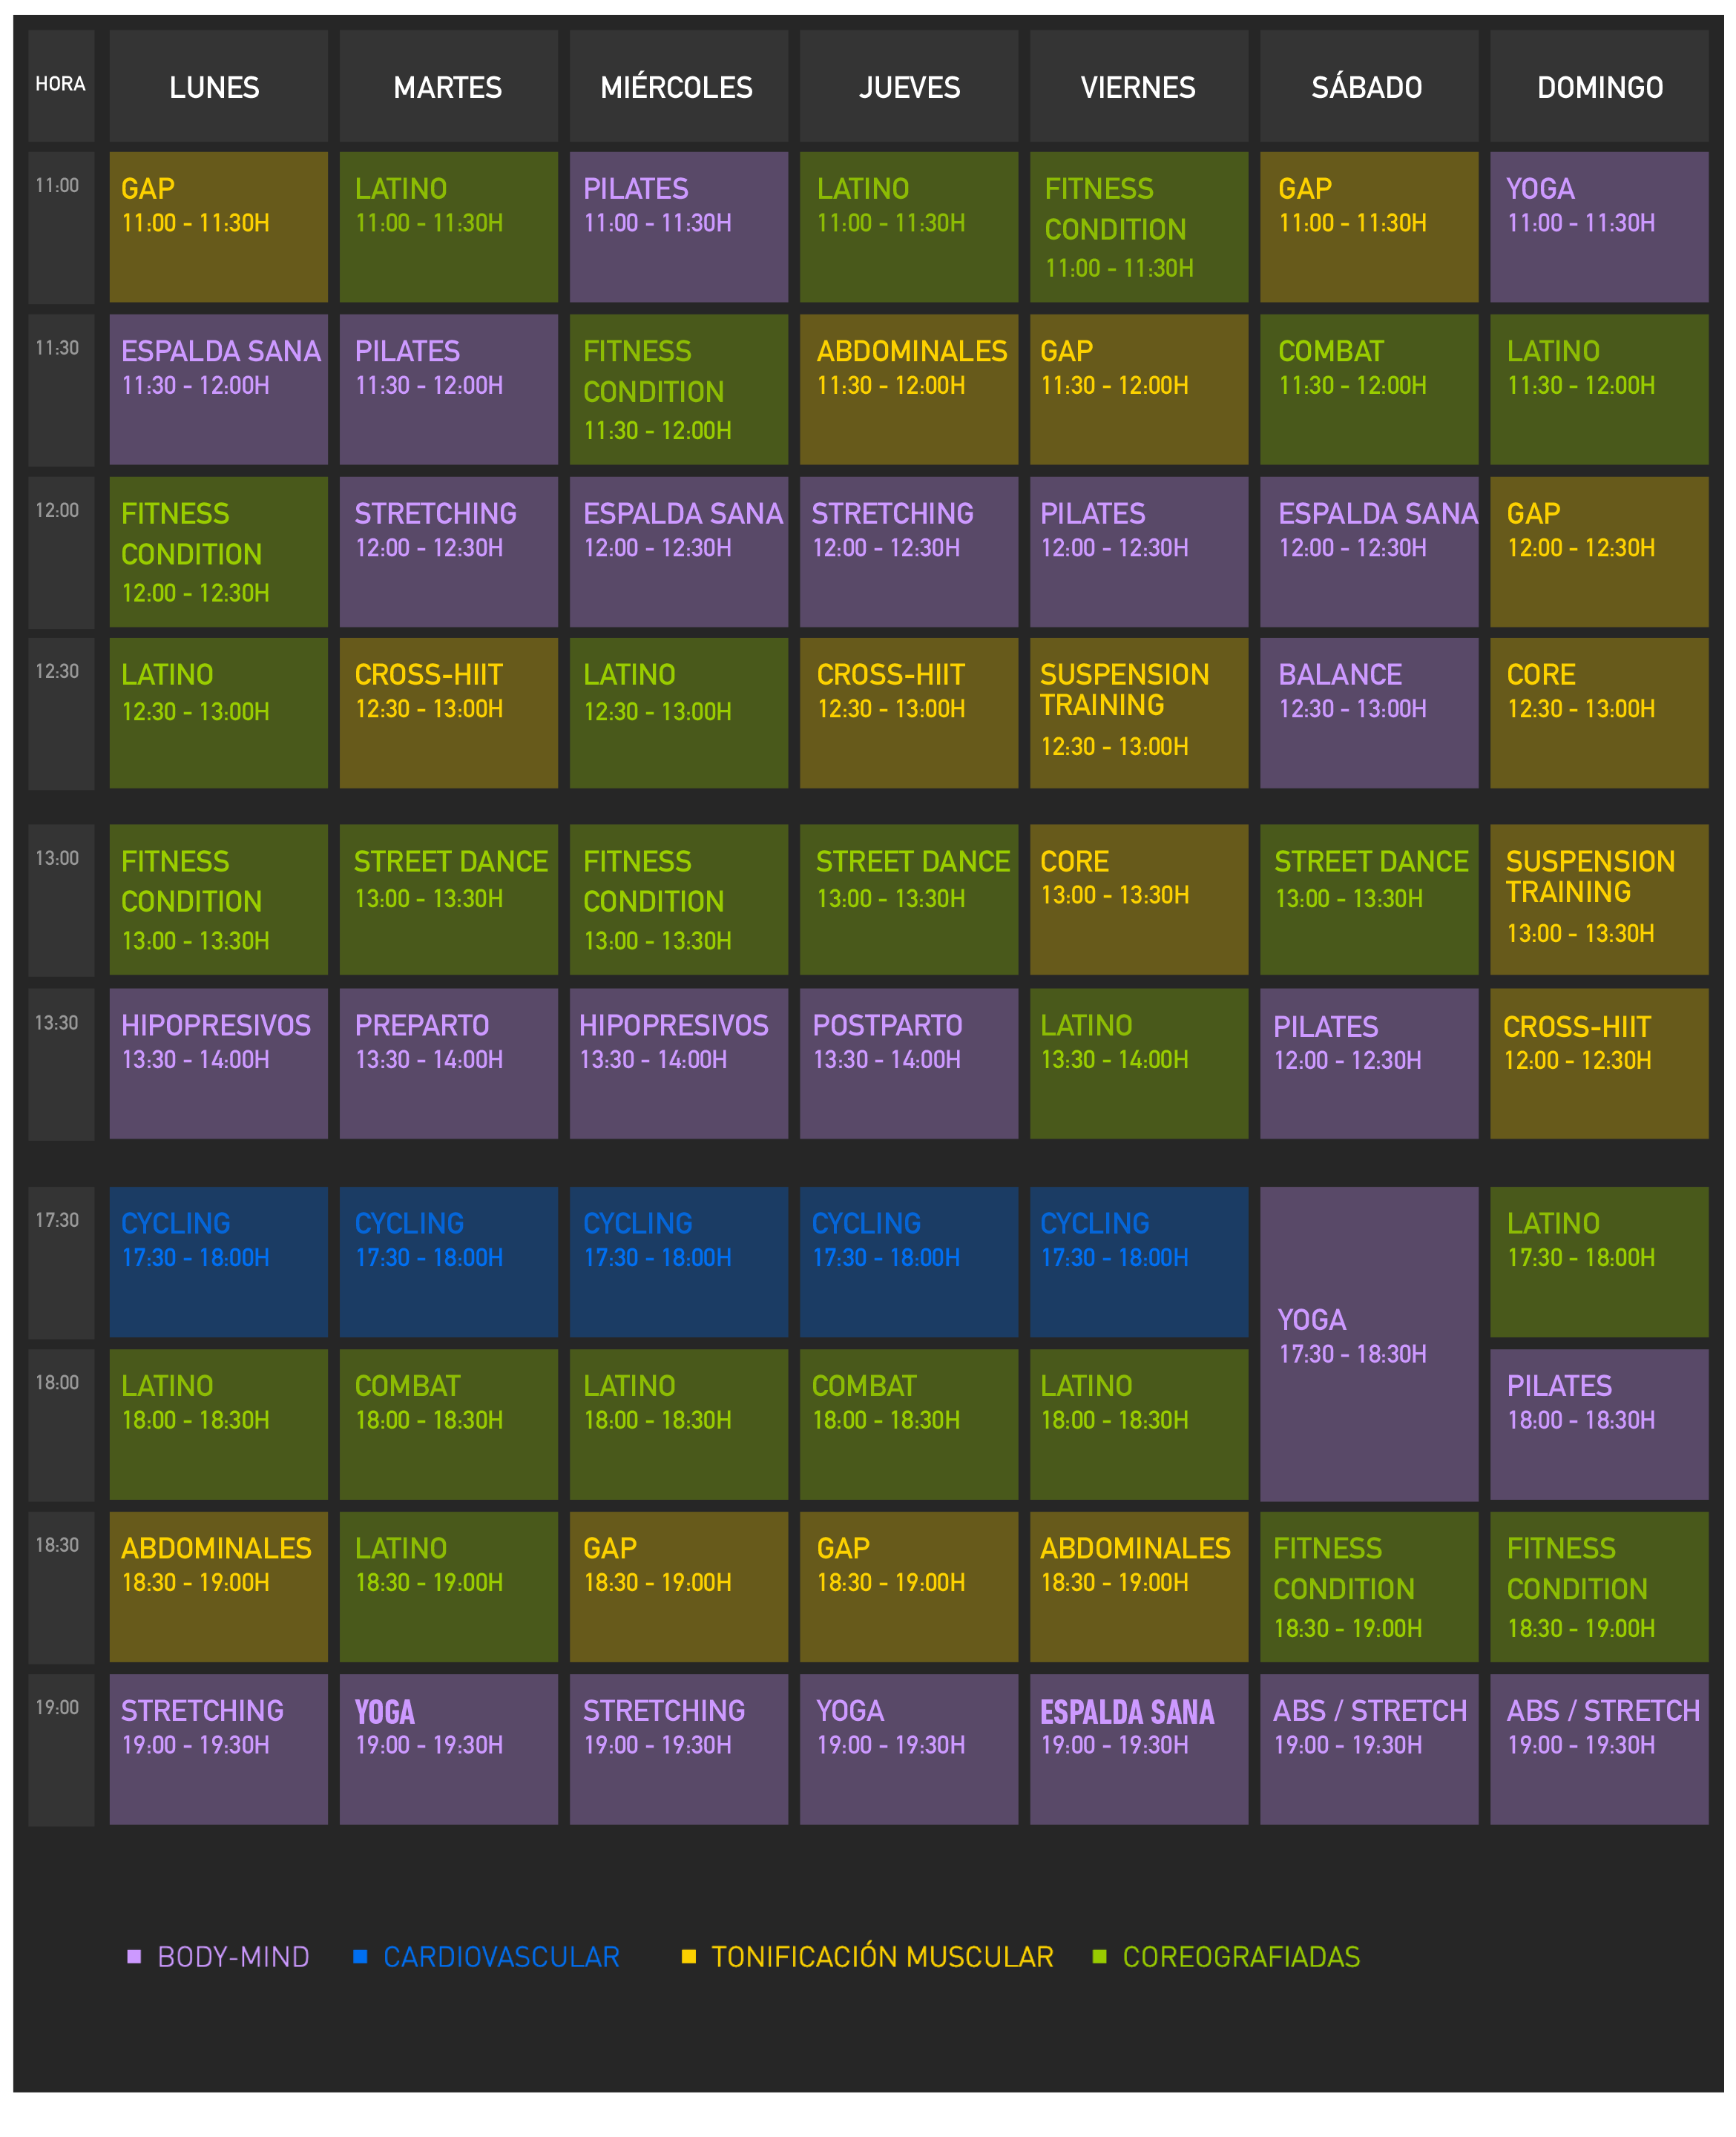Open Monday CYCLING 17:30 class

218,1262
